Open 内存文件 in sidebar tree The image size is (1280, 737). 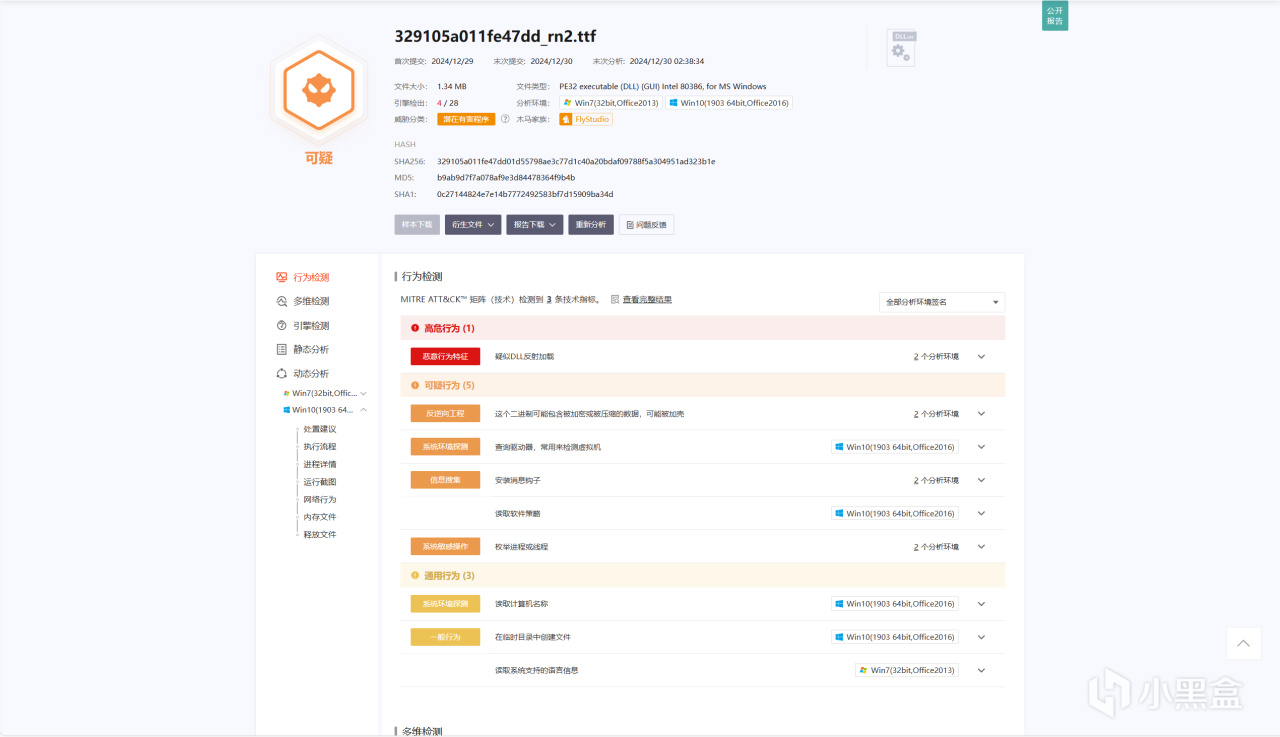pos(320,517)
